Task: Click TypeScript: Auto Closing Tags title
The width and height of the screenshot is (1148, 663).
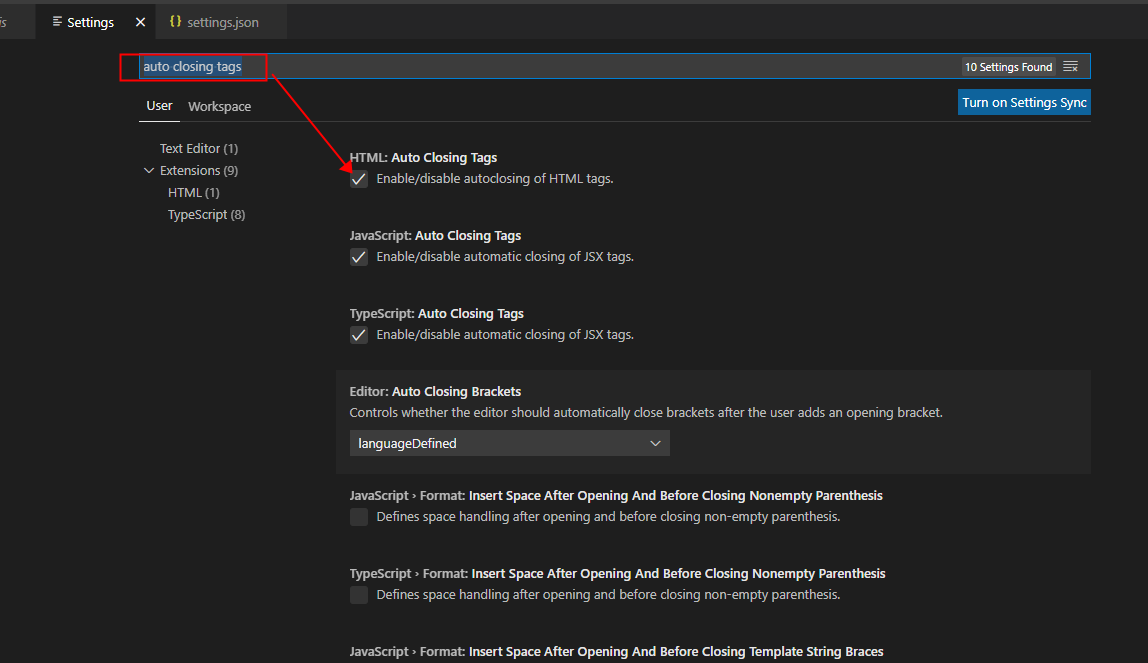Action: pyautogui.click(x=436, y=313)
